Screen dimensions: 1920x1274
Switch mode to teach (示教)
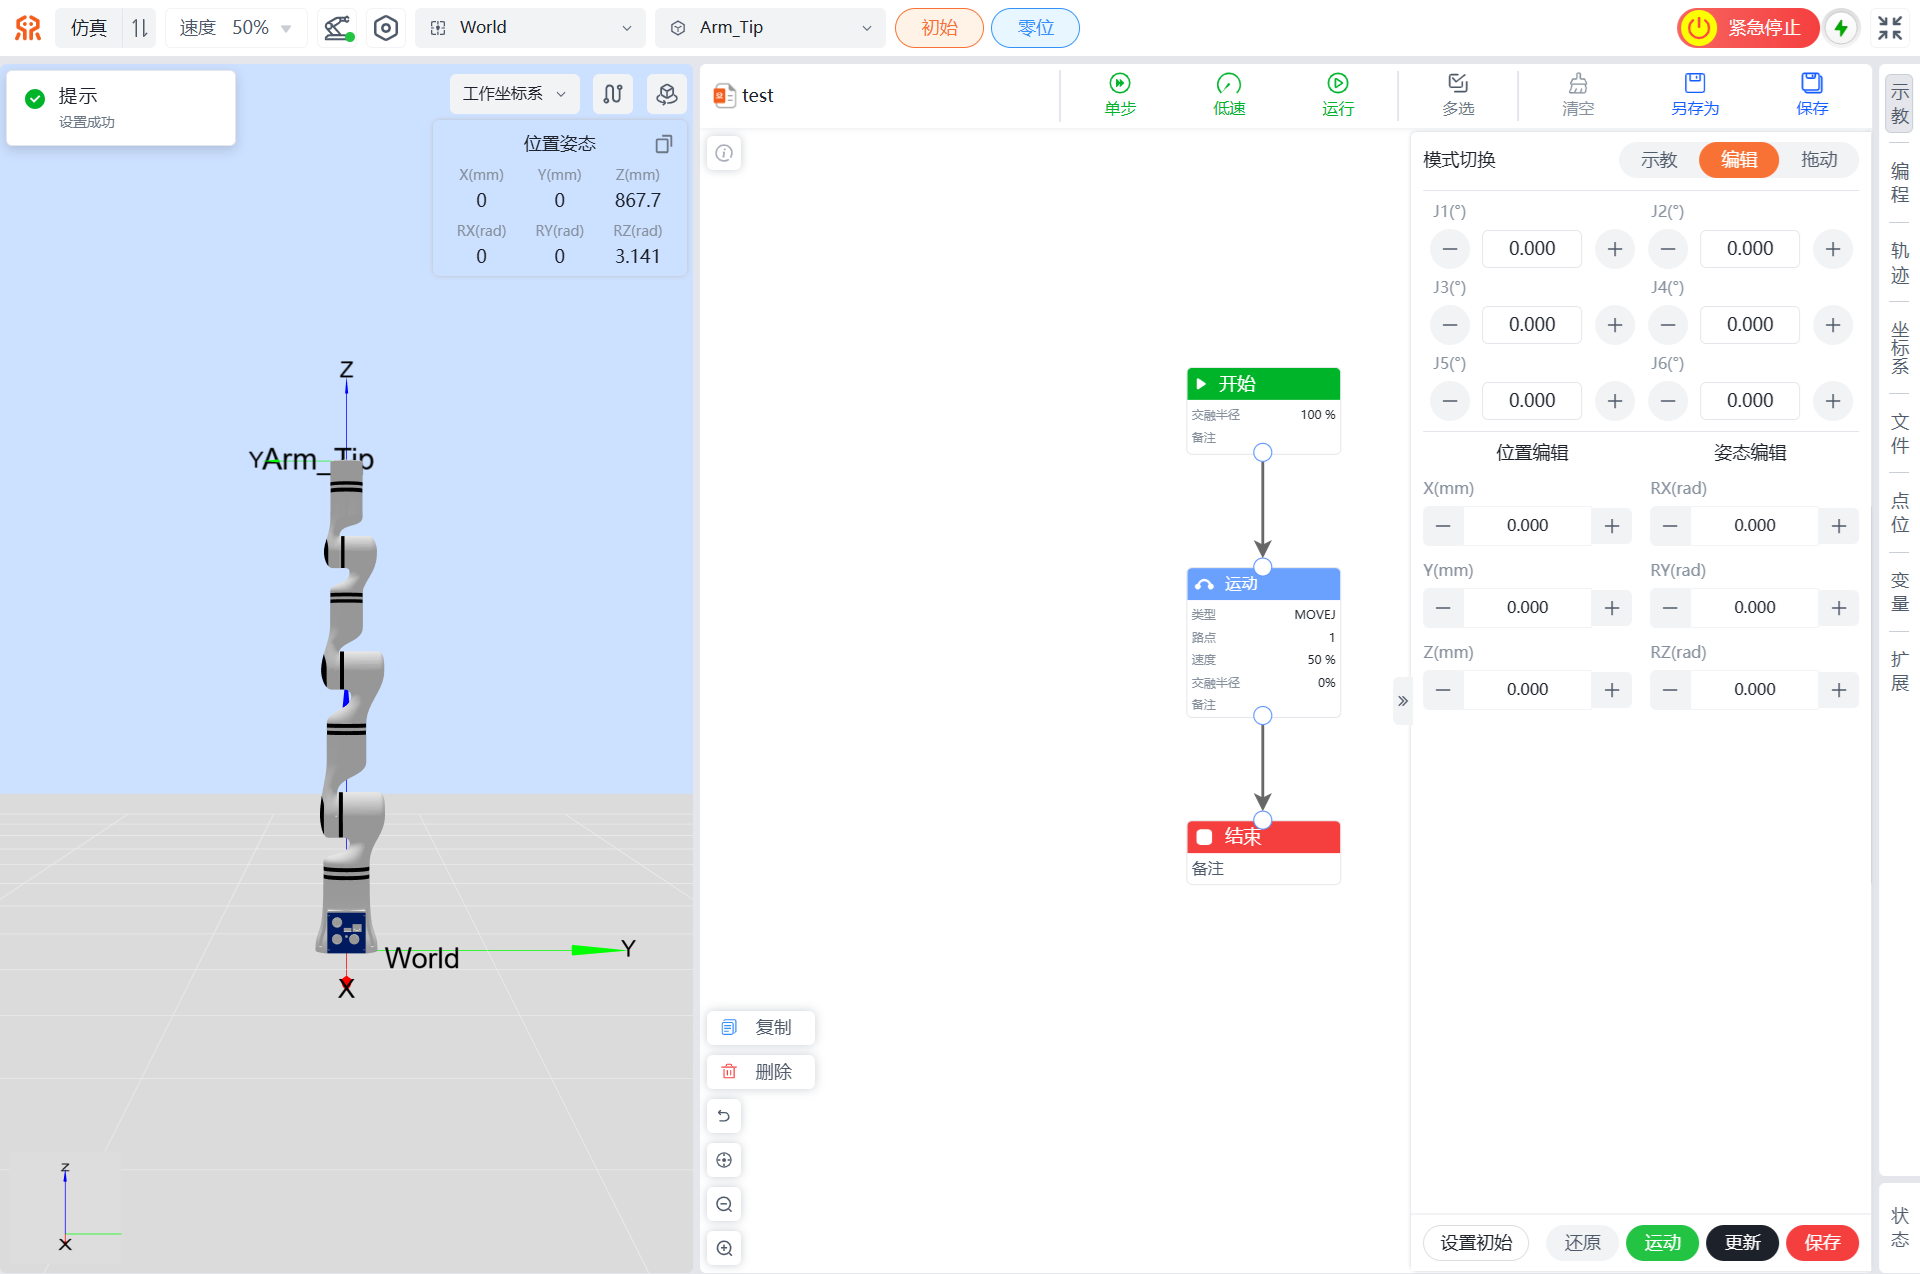click(1658, 160)
